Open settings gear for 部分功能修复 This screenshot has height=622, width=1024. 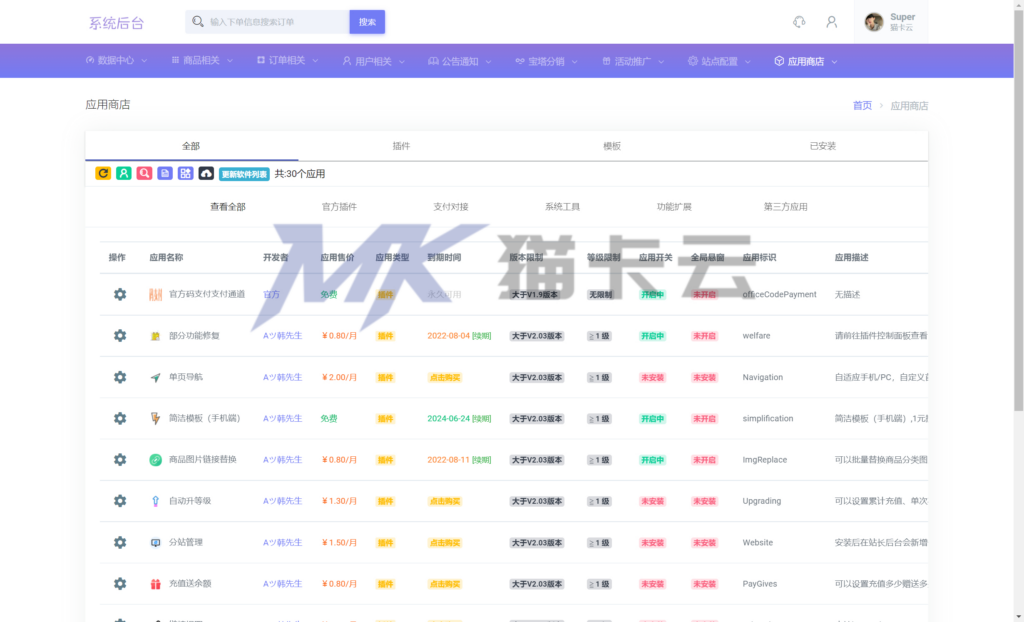click(120, 336)
